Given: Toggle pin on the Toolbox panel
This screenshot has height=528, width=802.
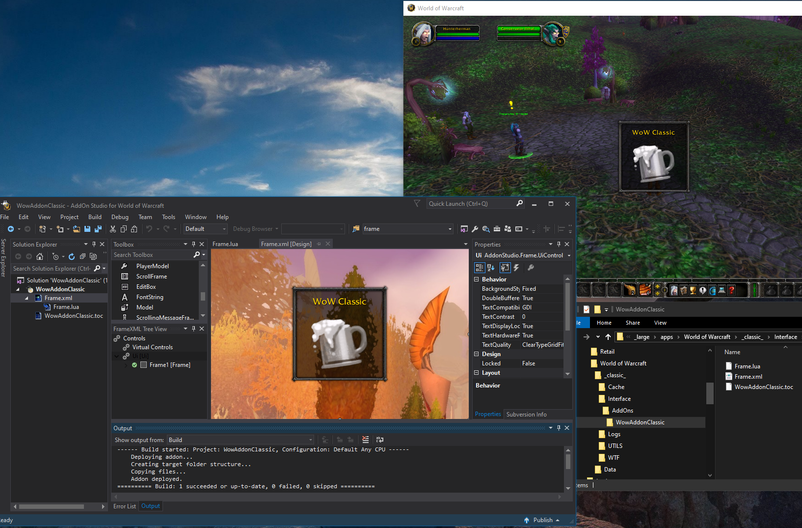Looking at the screenshot, I should tap(193, 244).
